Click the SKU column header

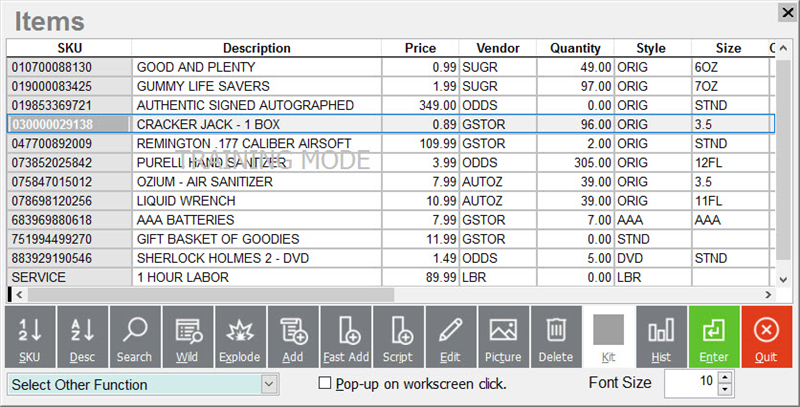pyautogui.click(x=69, y=48)
